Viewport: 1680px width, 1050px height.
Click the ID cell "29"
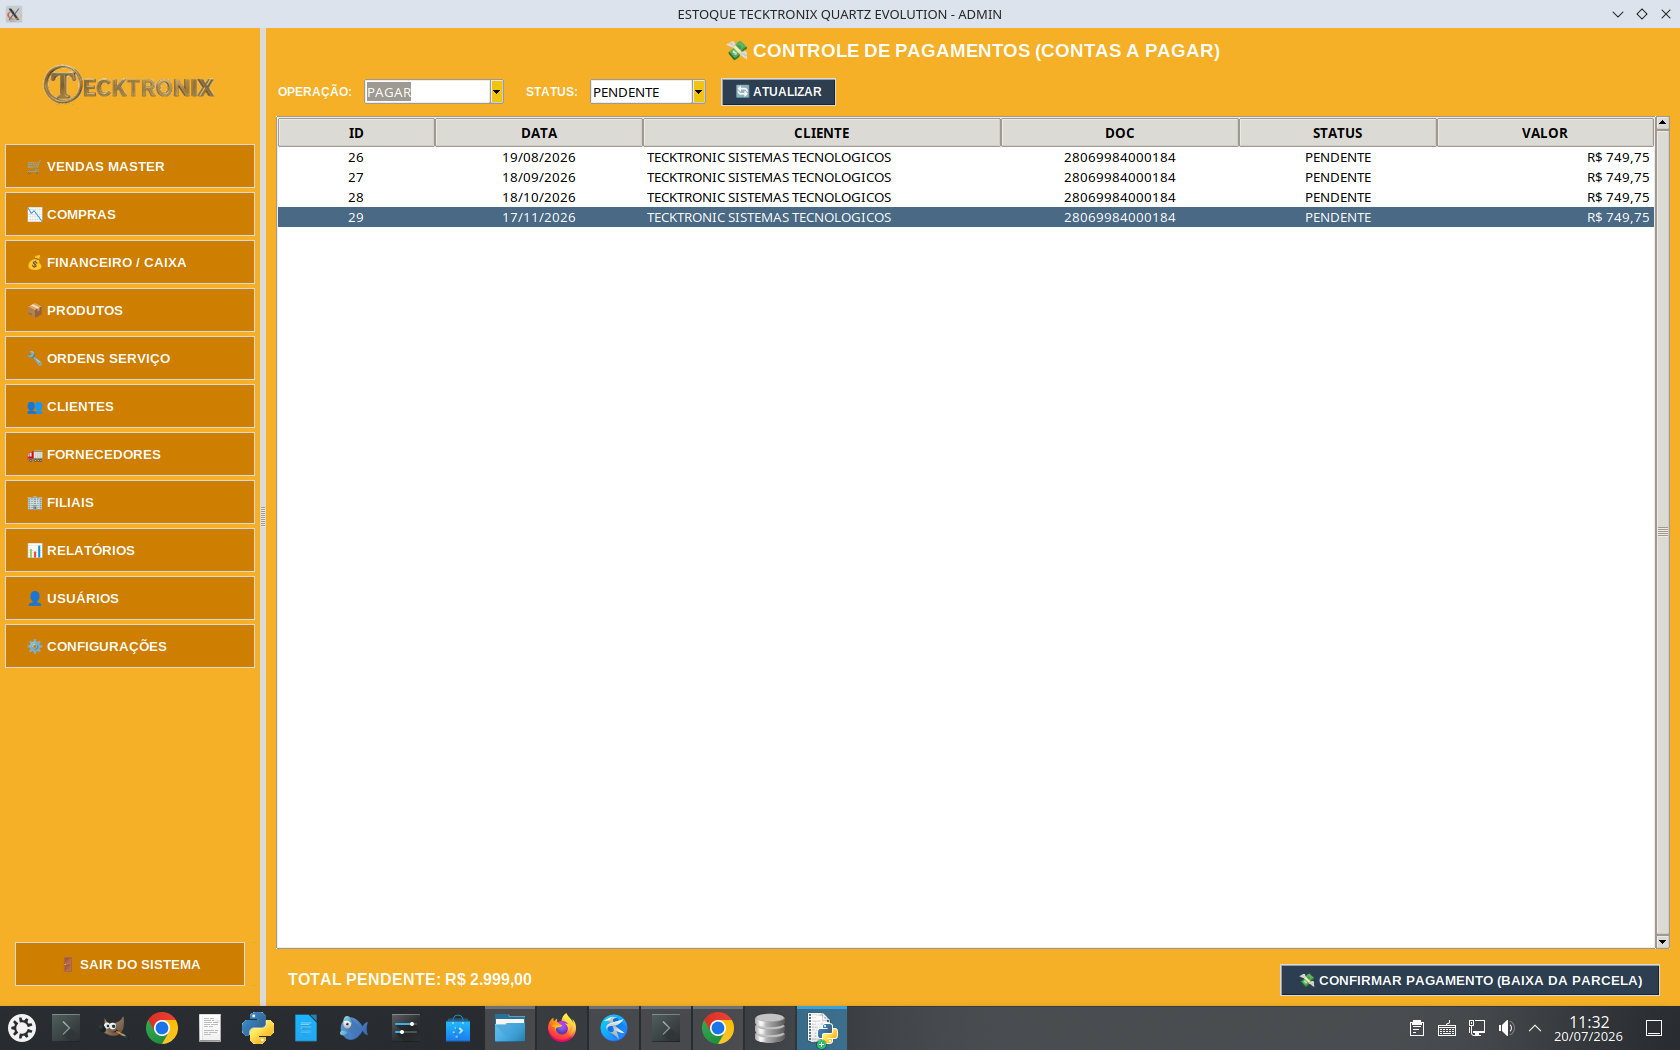[x=356, y=217]
